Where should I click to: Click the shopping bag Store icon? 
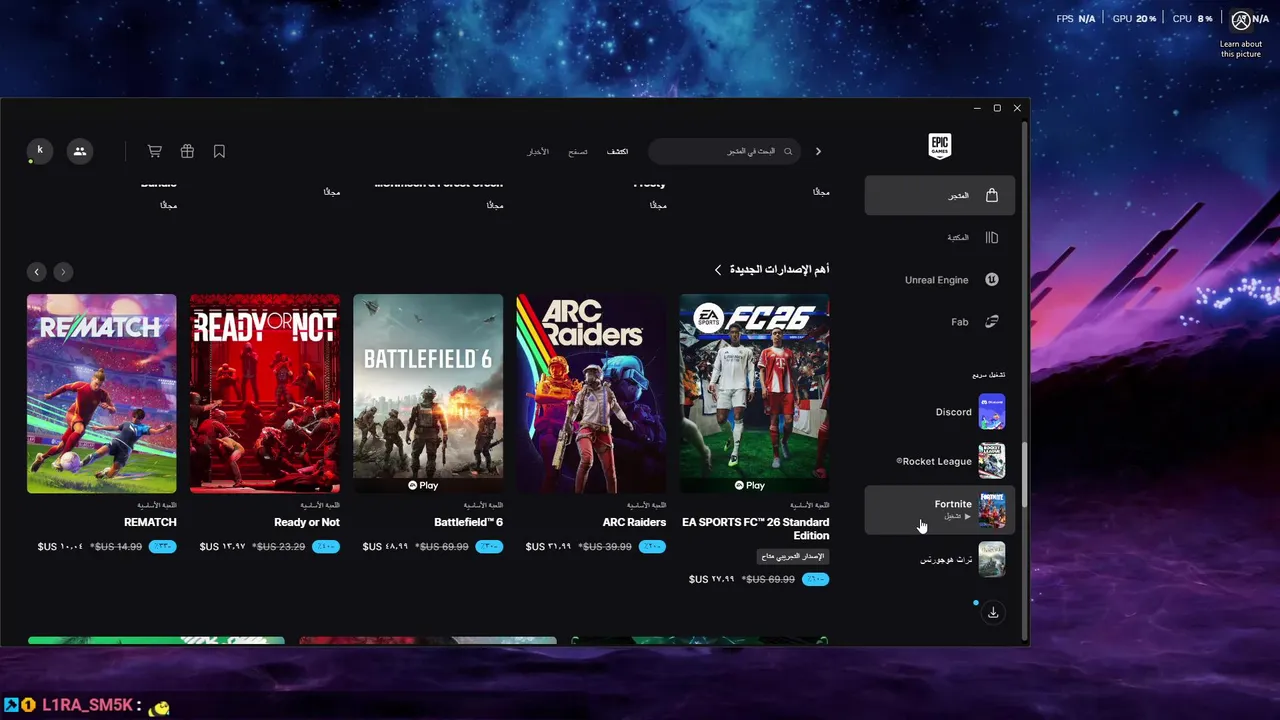(992, 195)
